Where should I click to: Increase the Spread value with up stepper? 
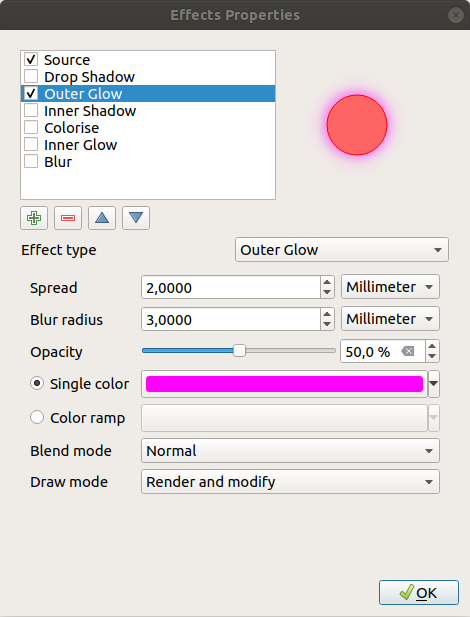pyautogui.click(x=327, y=282)
